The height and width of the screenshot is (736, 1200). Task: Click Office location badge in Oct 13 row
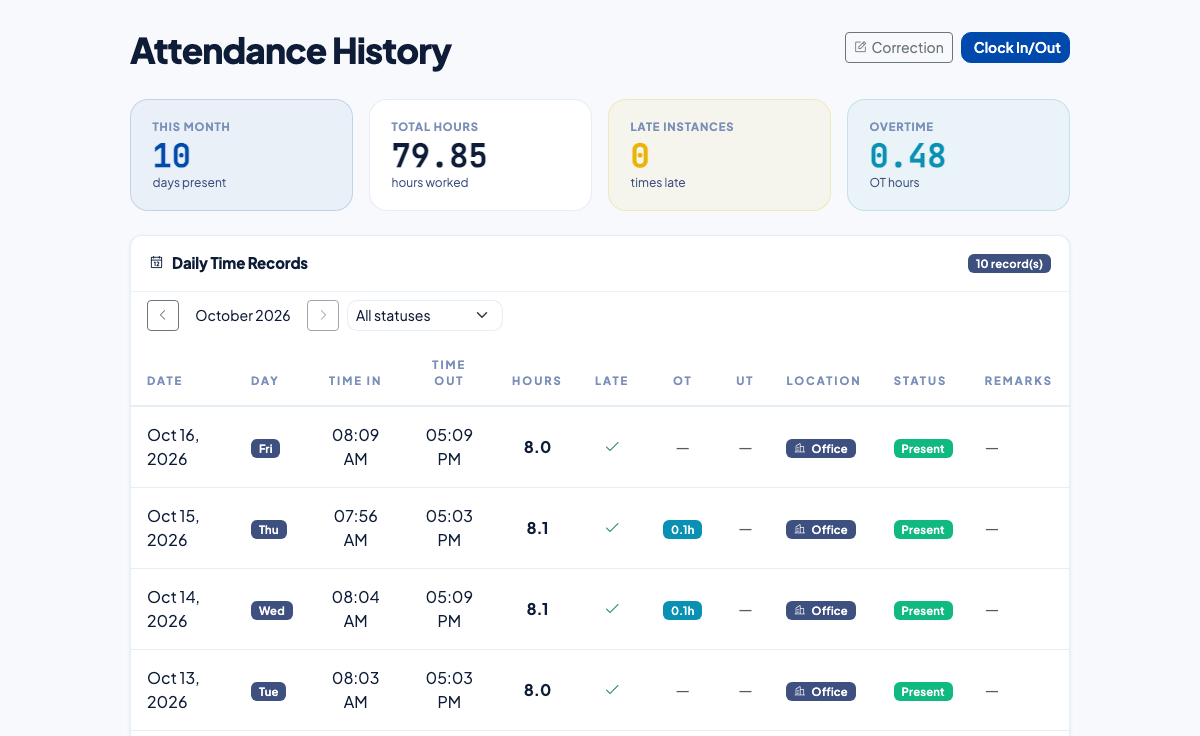click(x=821, y=692)
